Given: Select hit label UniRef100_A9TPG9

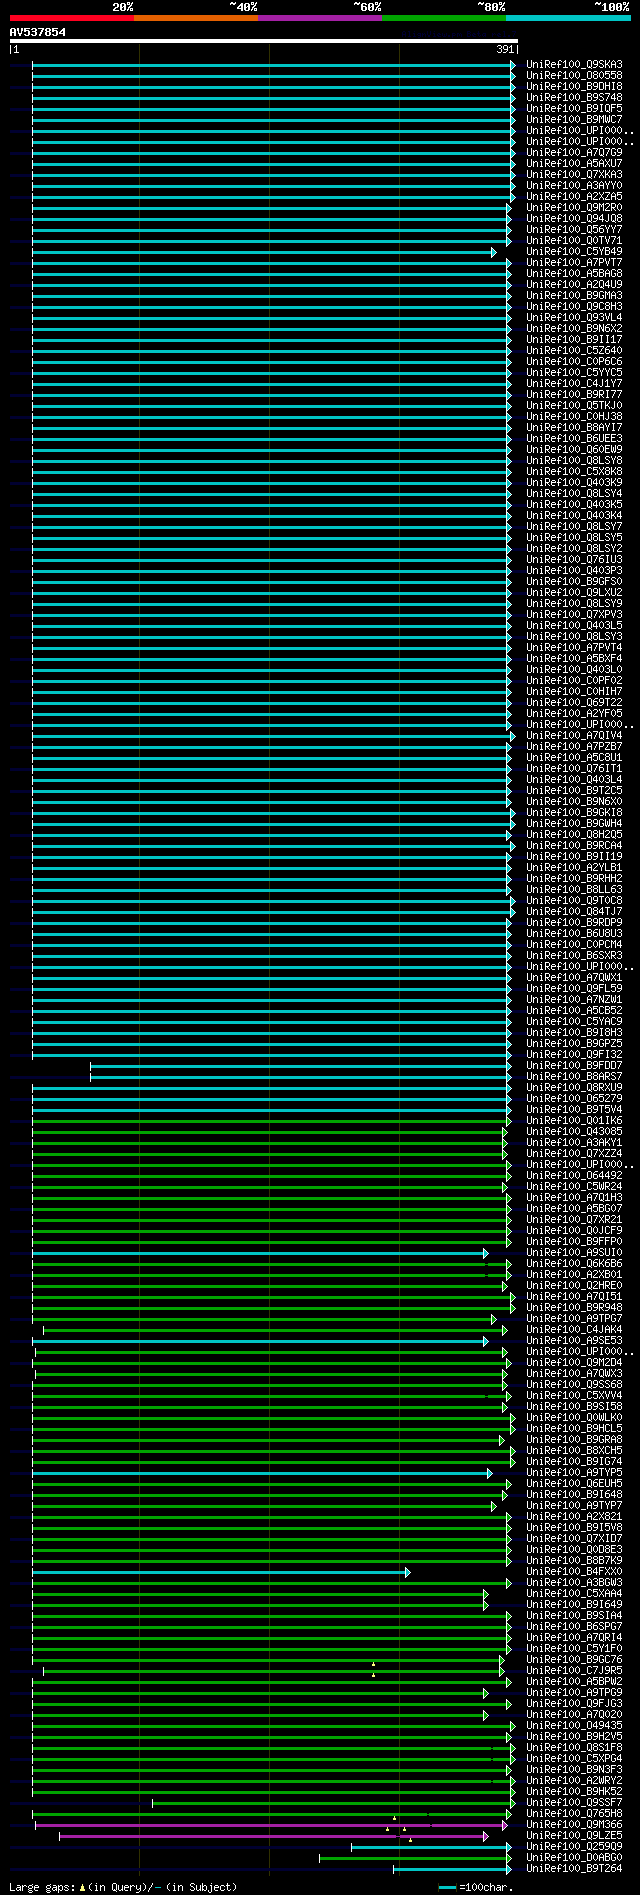Looking at the screenshot, I should point(574,1693).
